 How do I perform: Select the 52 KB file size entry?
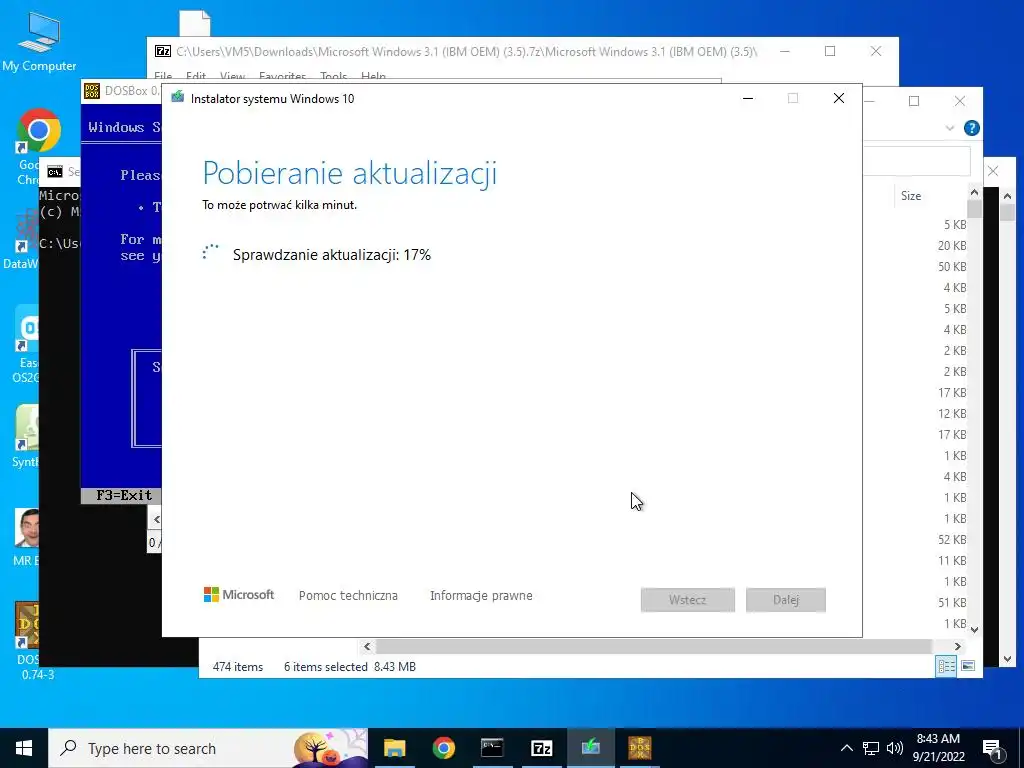pos(952,539)
